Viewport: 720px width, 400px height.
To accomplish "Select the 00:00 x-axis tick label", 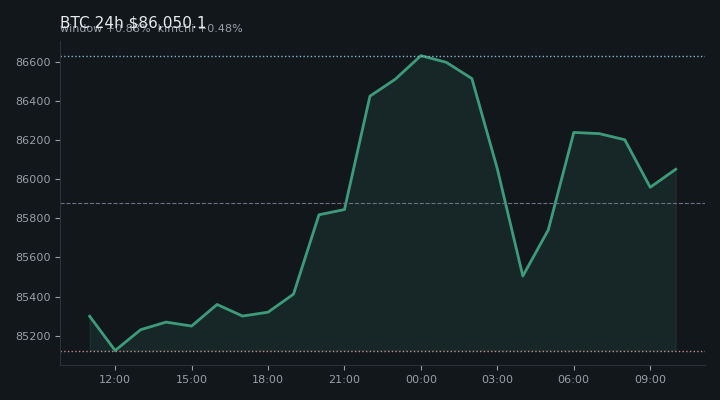I will tap(421, 379).
